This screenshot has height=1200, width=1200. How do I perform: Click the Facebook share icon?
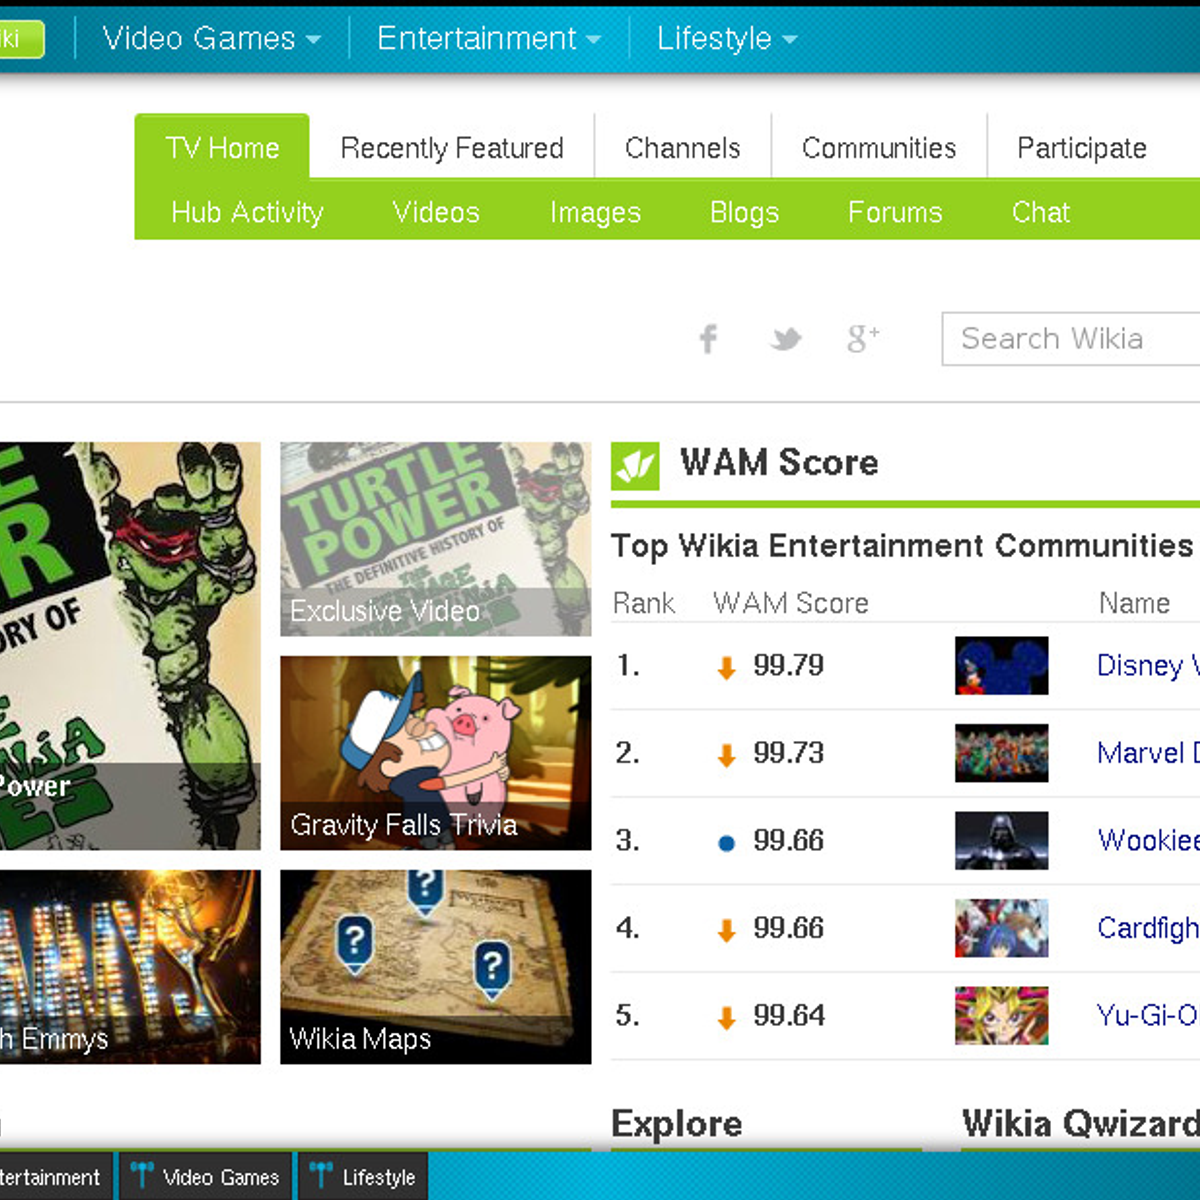point(708,339)
